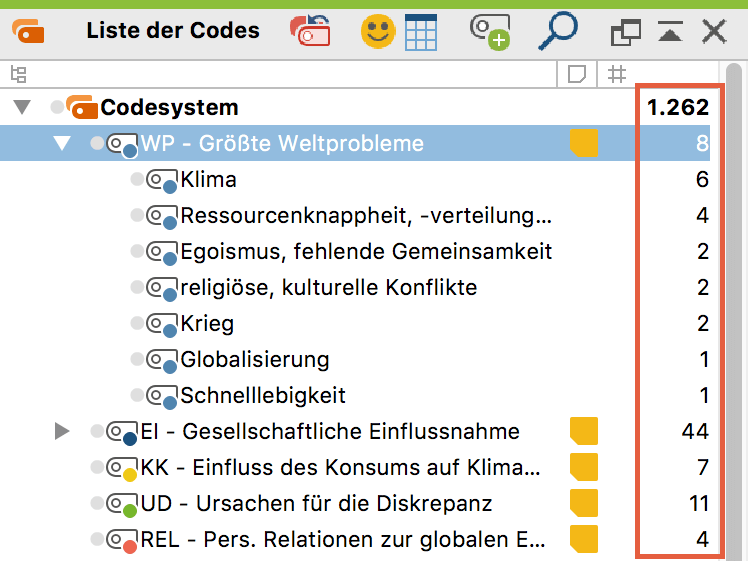This screenshot has width=748, height=561.
Task: Open the memo of UD - Ursachen für die Diskrepanz
Action: 584,503
